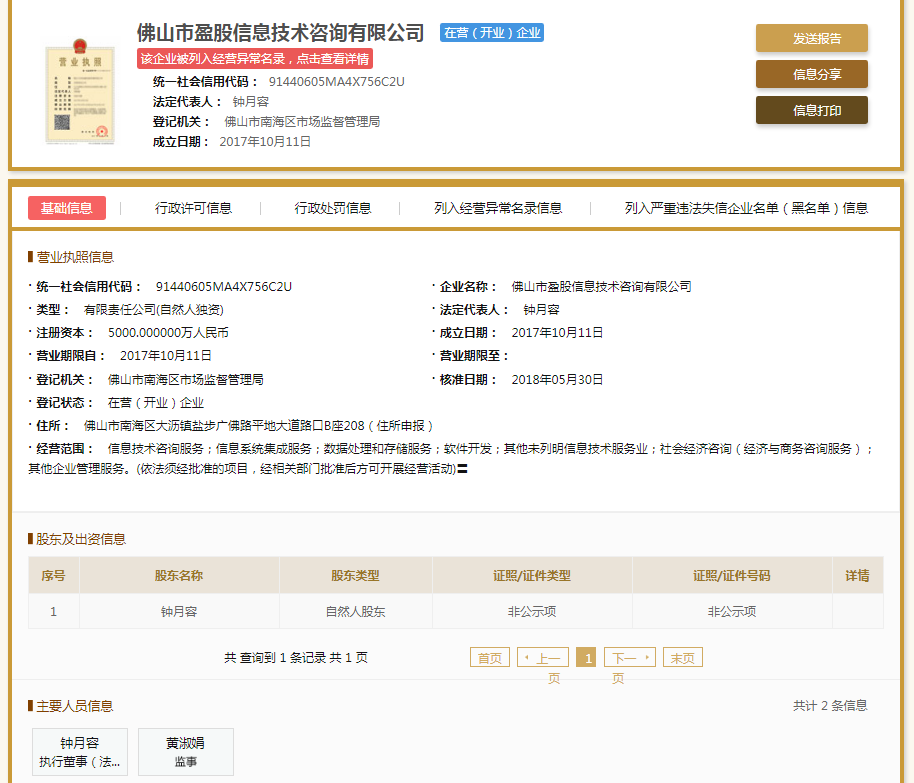This screenshot has height=783, width=914.
Task: Switch to 列入经营异常名录信息 tab
Action: [497, 208]
